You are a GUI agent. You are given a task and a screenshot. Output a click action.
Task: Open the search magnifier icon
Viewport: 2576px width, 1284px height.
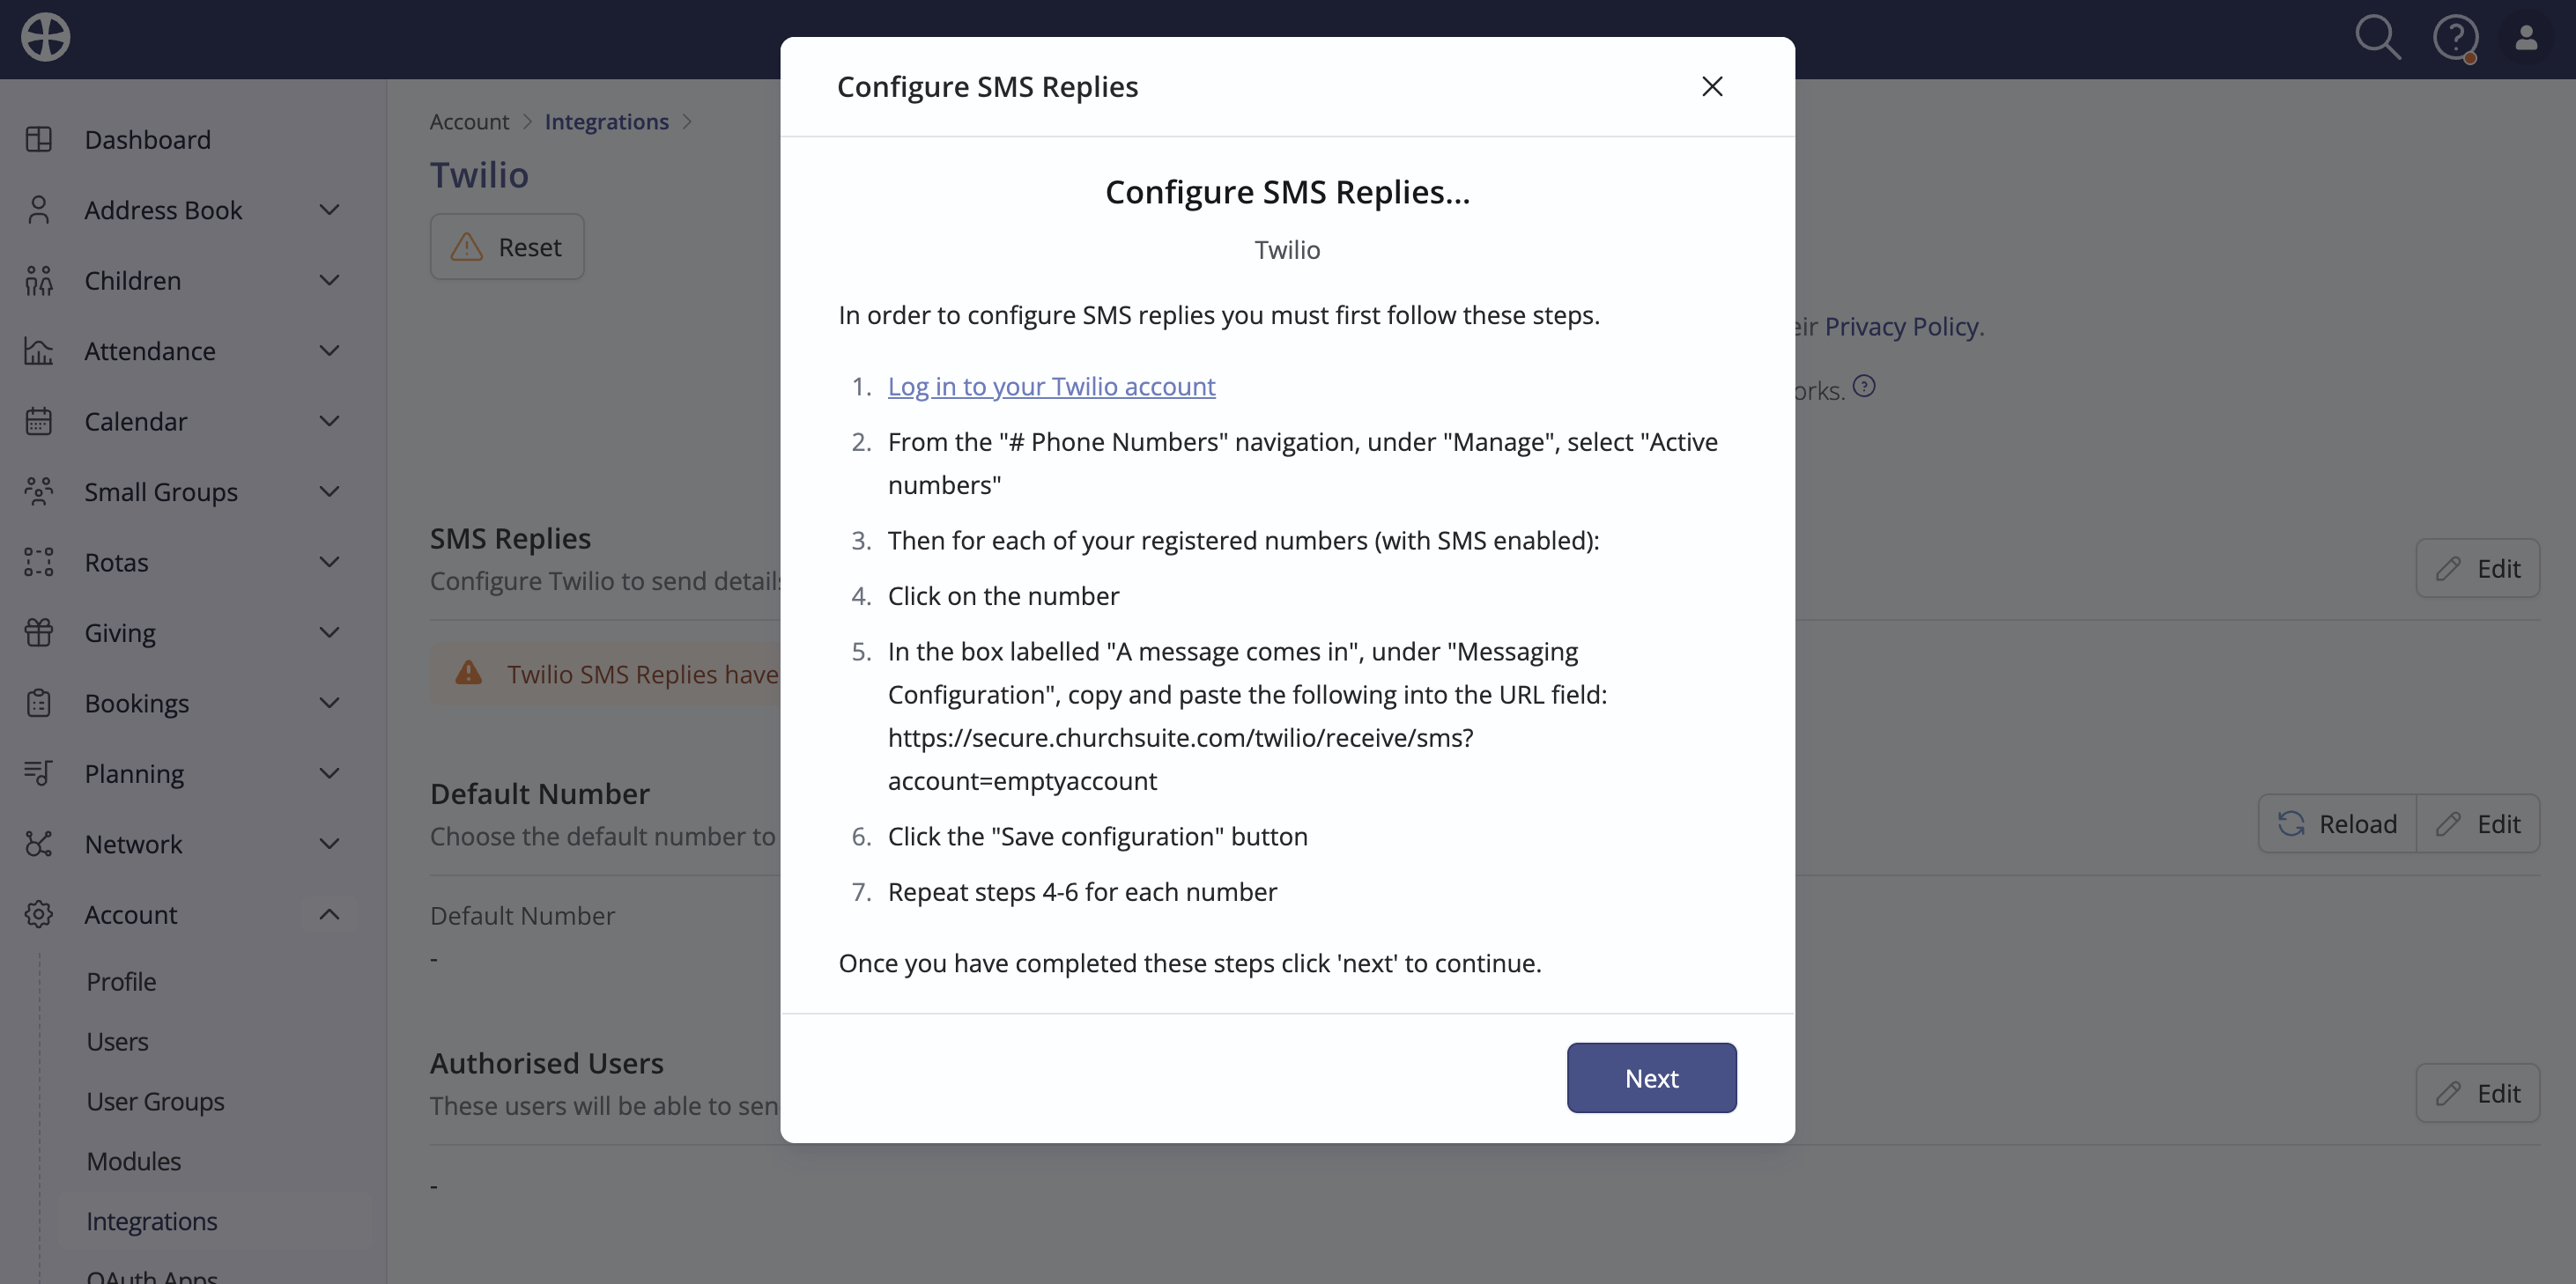[x=2377, y=38]
